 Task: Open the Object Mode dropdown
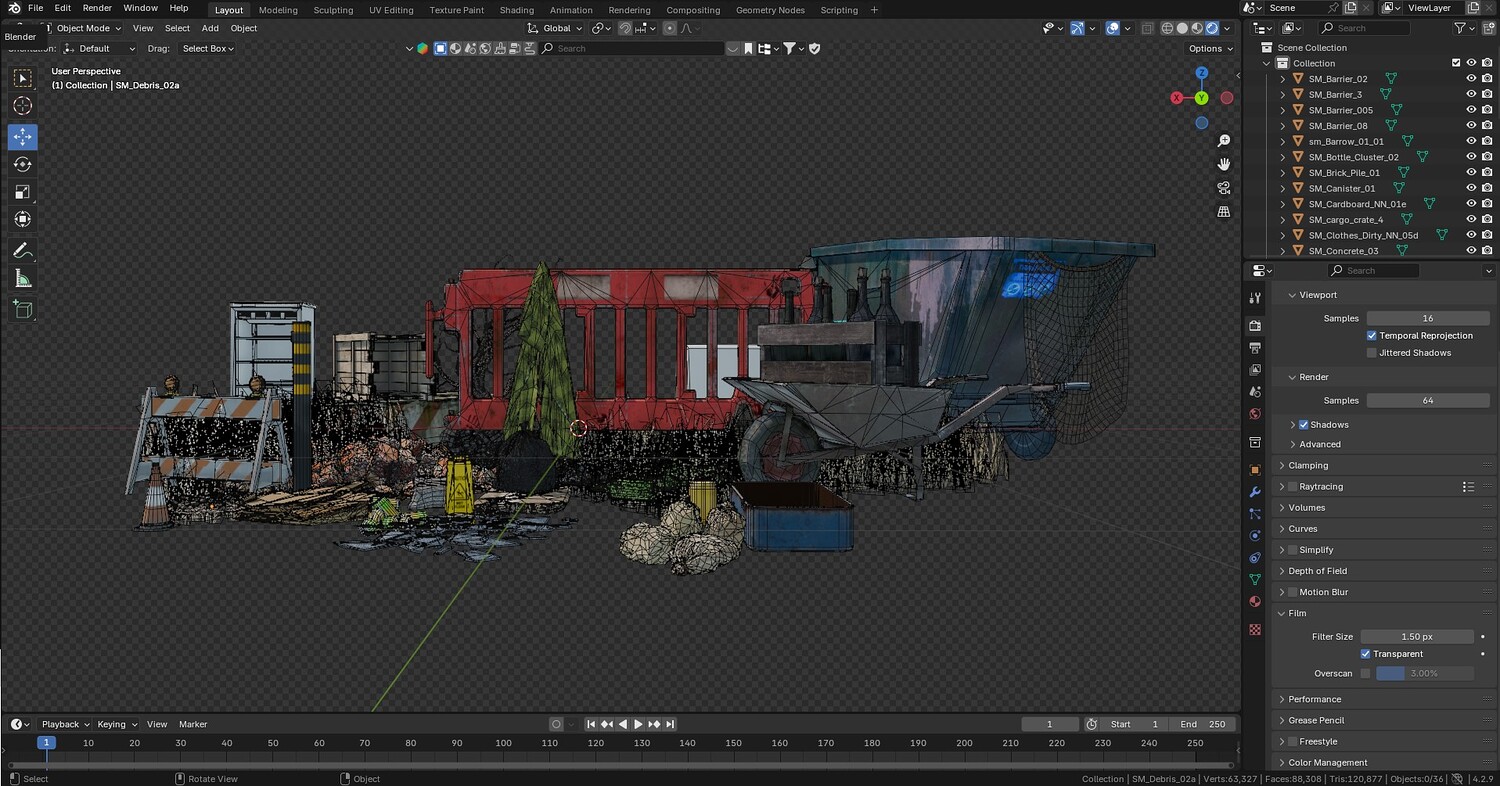click(82, 28)
